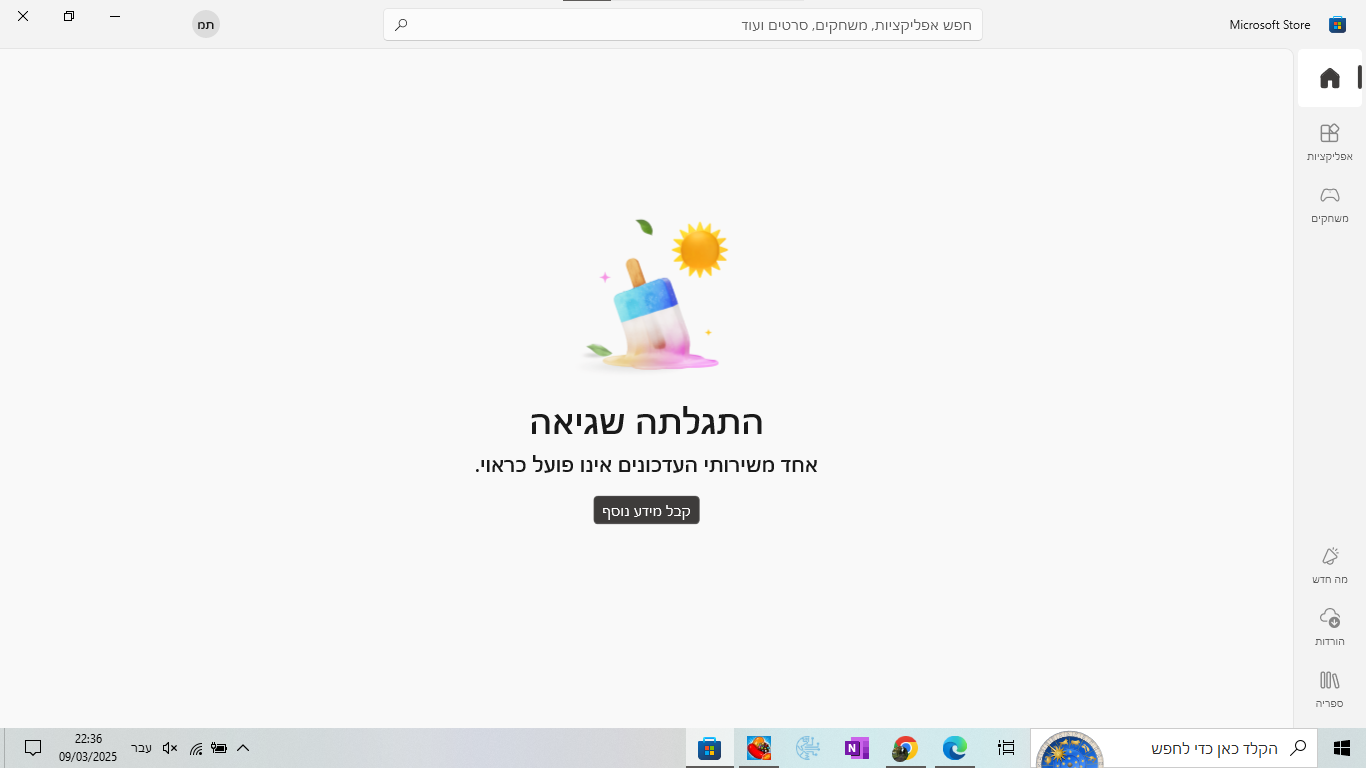1366x768 pixels.
Task: Click the search magnifier icon in Store
Action: click(x=401, y=25)
